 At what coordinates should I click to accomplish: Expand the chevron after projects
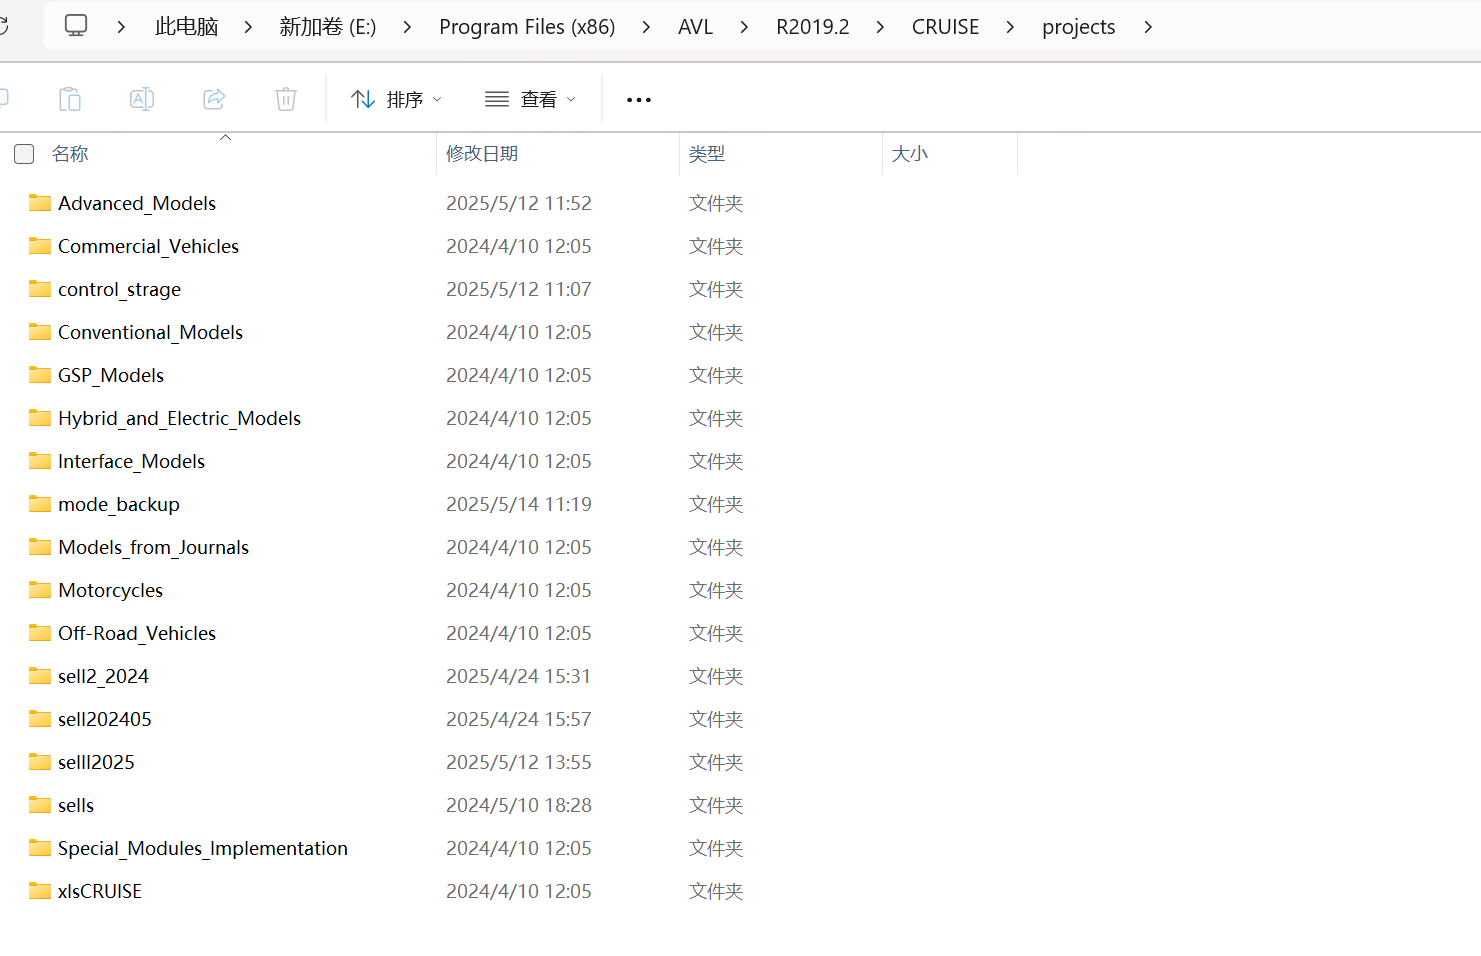(x=1148, y=27)
